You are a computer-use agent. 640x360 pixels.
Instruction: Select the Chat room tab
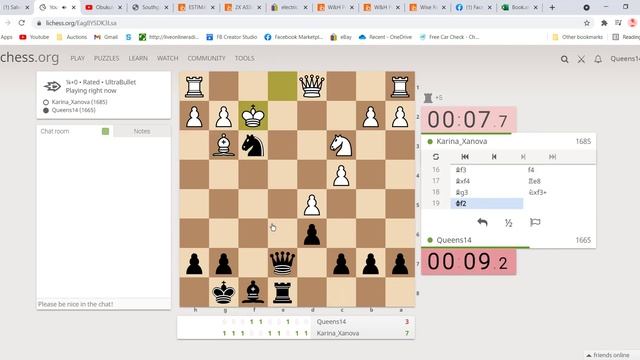click(55, 131)
